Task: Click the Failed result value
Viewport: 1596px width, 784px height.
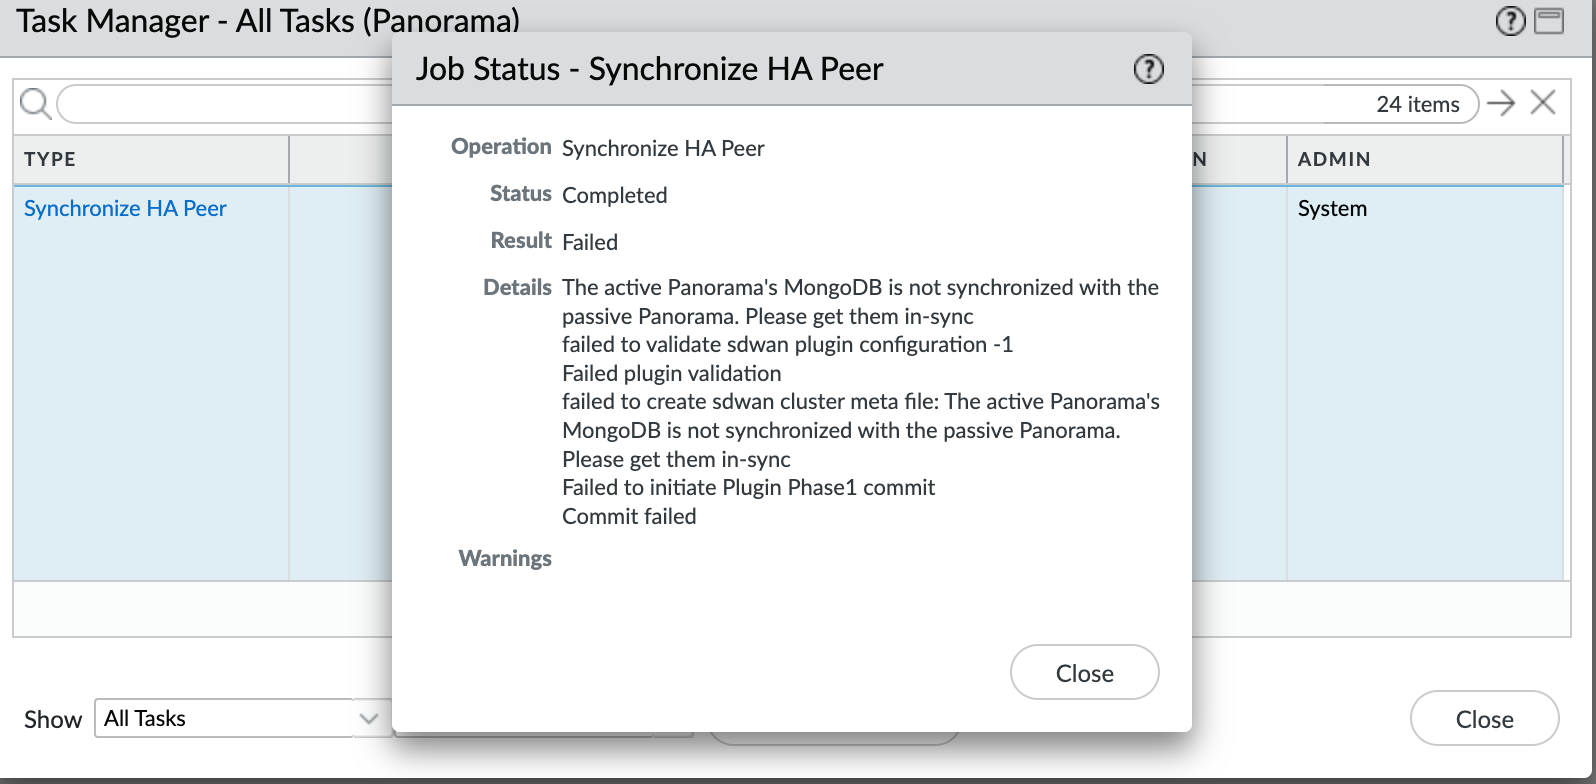Action: (x=590, y=242)
